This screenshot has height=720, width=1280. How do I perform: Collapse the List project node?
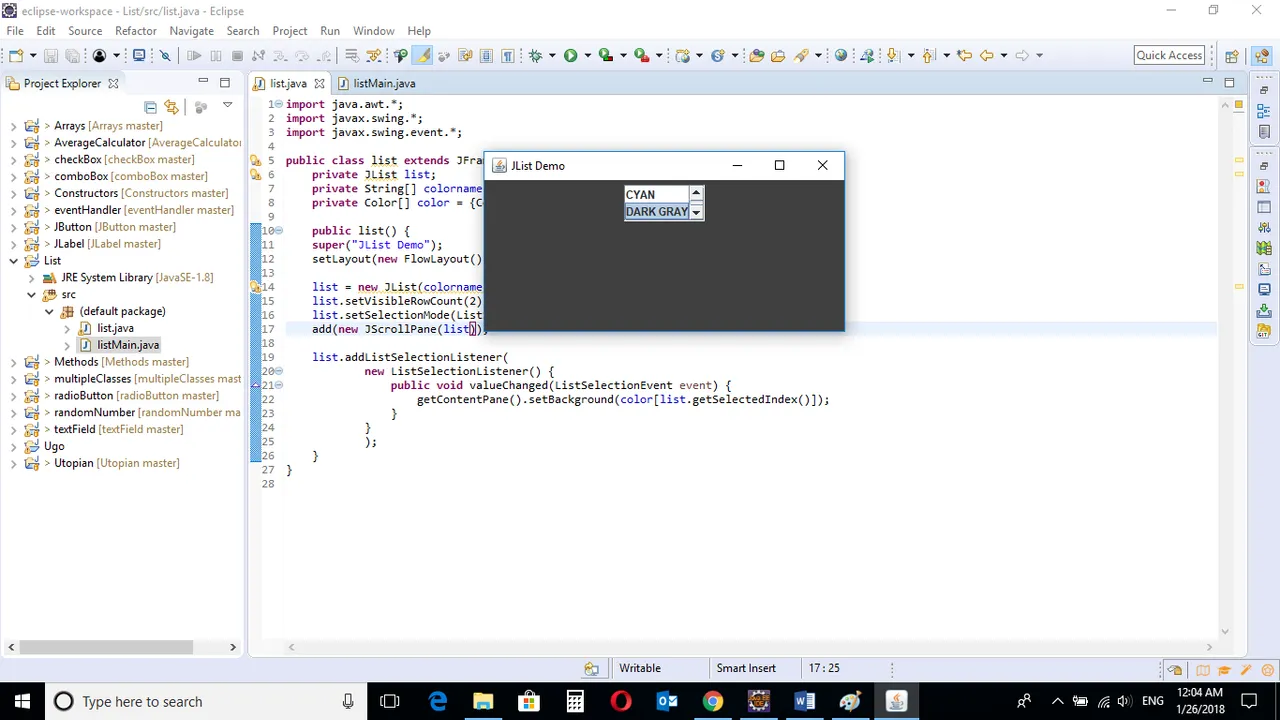pos(14,261)
